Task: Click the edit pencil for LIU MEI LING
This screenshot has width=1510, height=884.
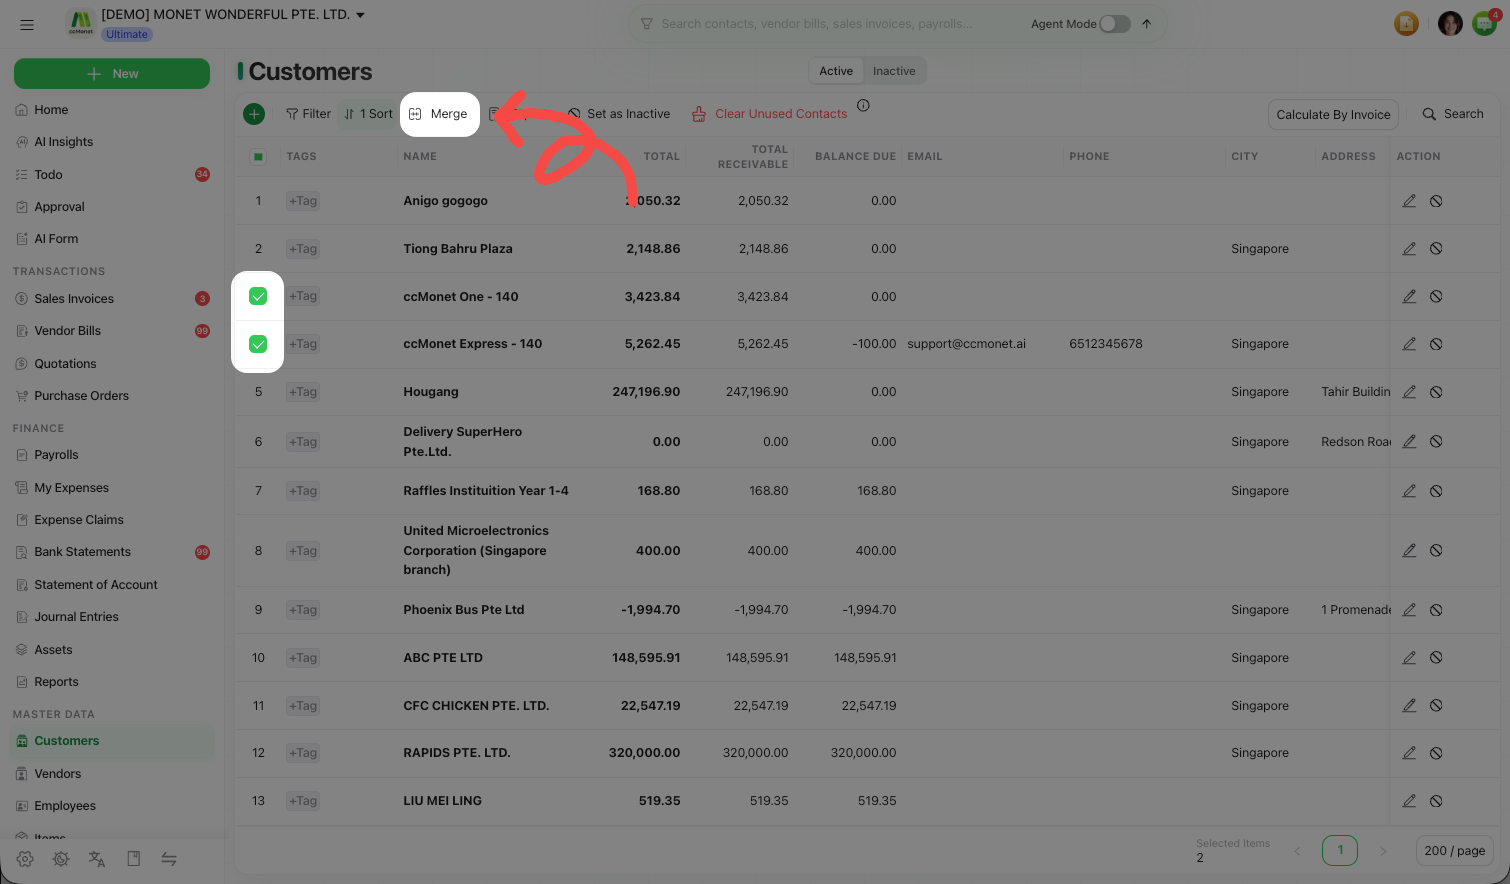Action: 1409,801
